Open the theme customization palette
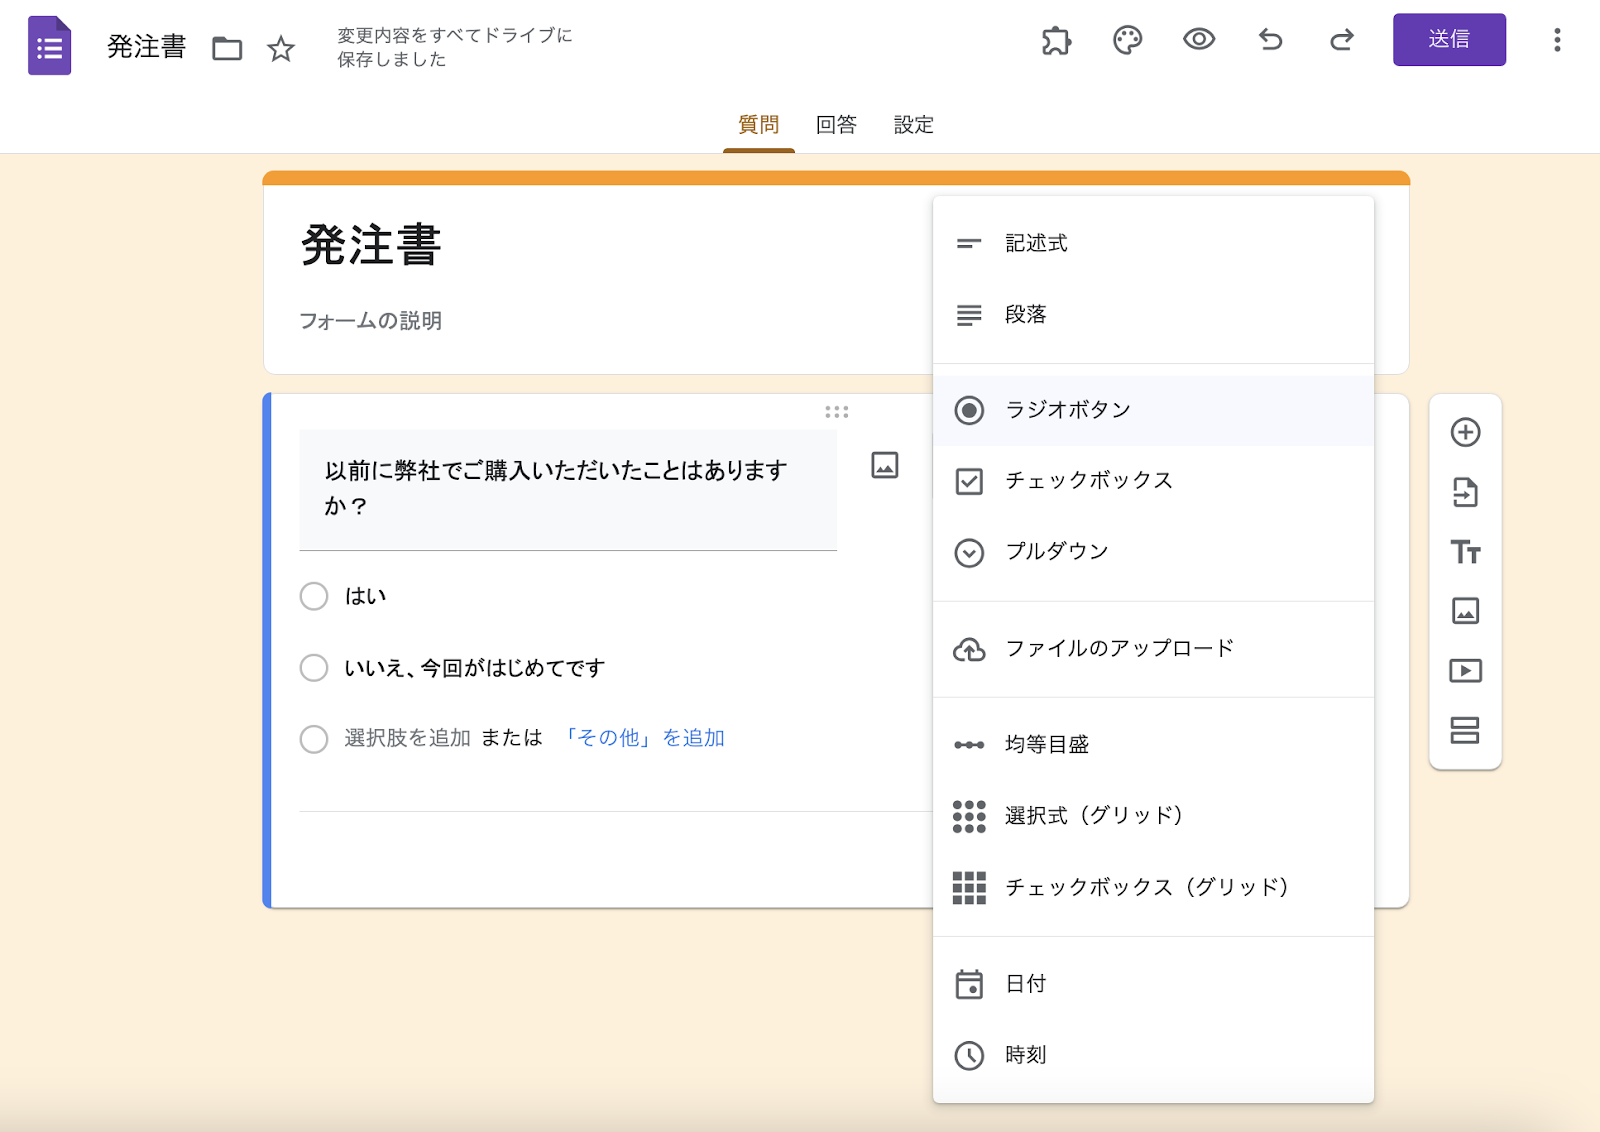 [x=1127, y=40]
